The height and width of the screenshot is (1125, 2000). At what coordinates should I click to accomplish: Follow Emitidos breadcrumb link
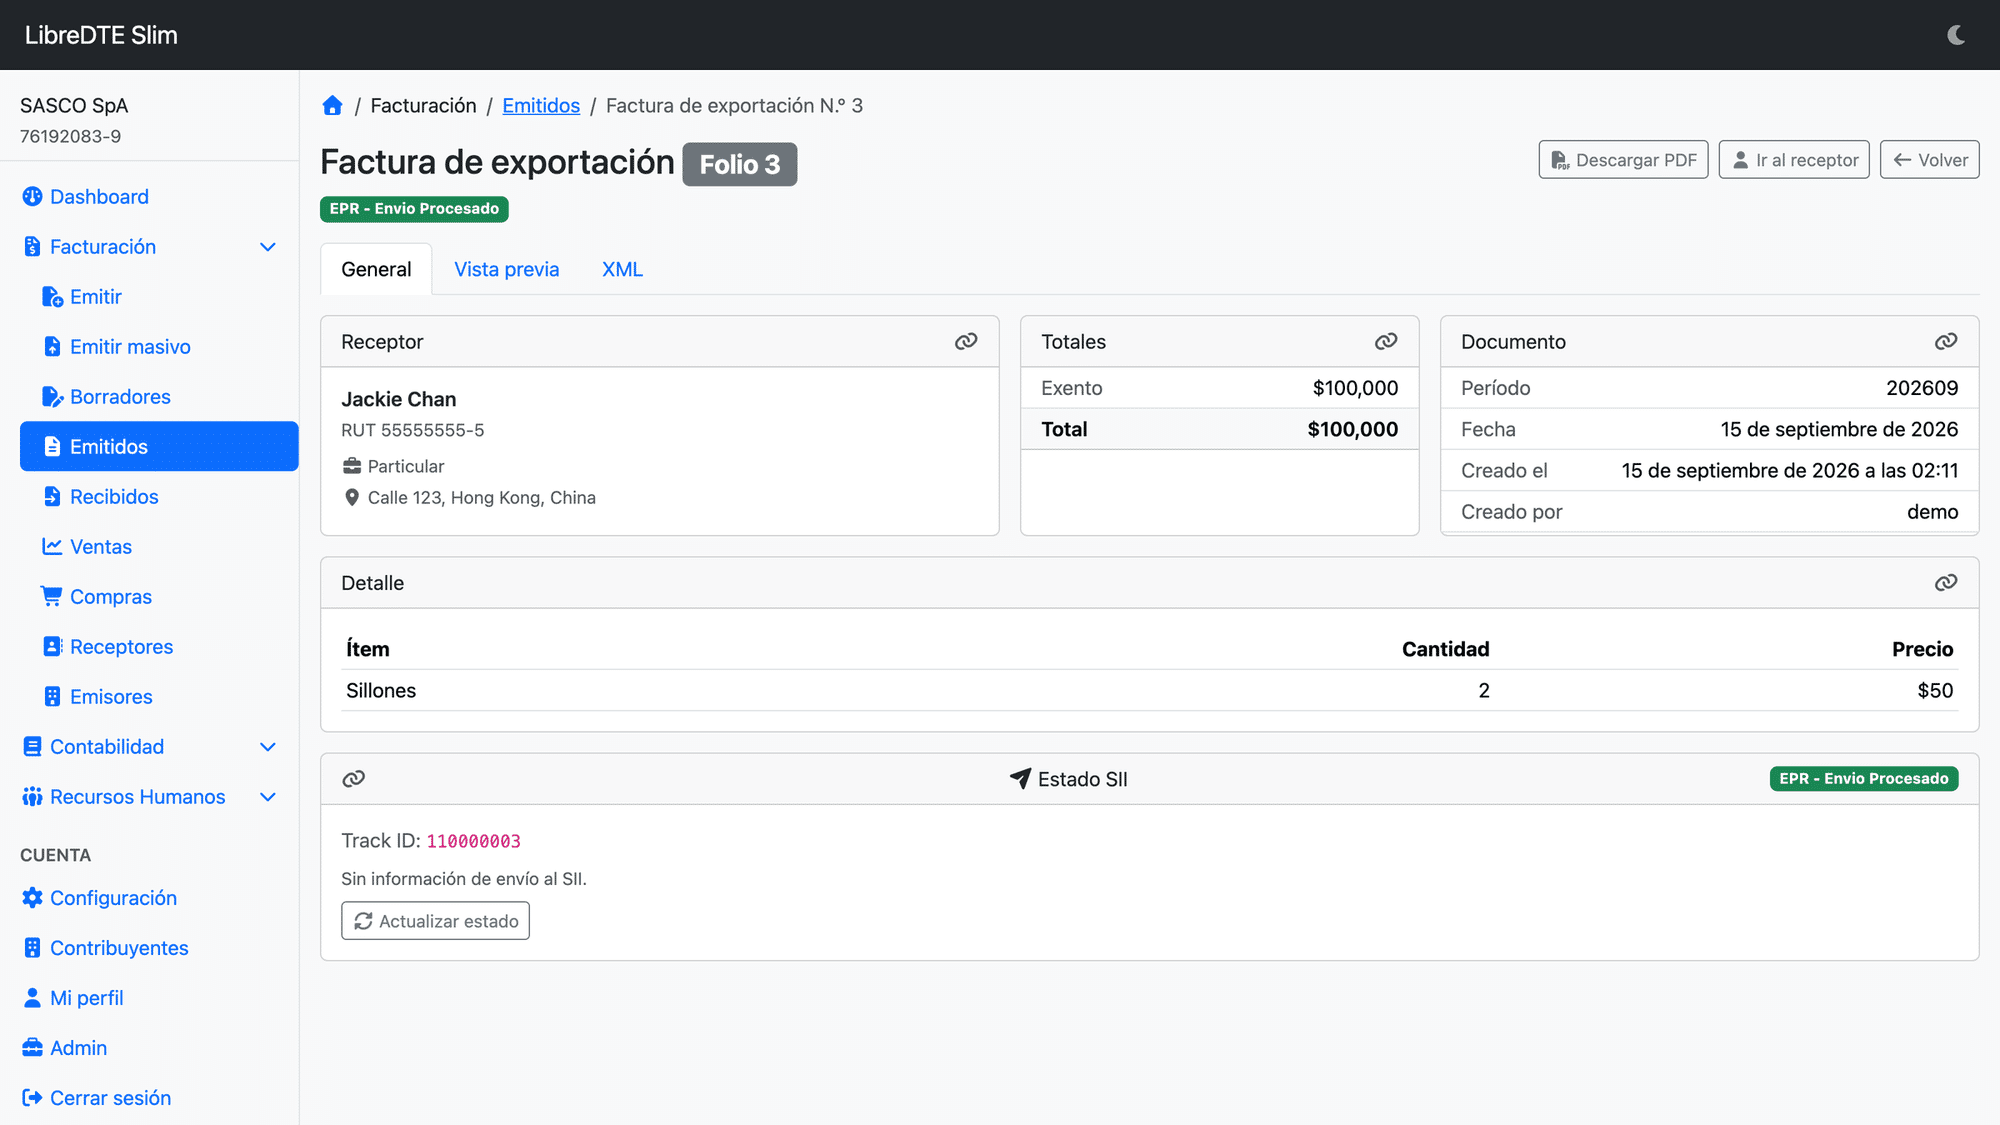pos(541,106)
